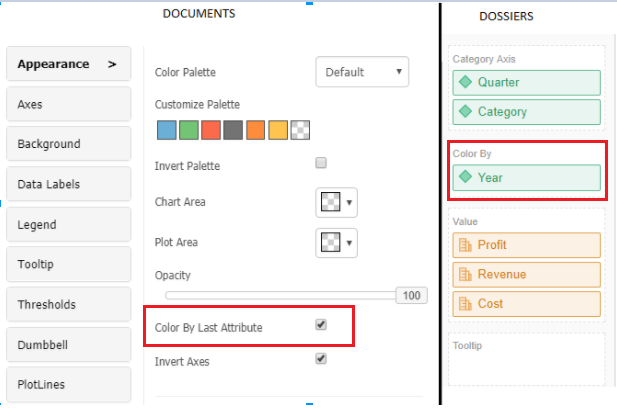Click the Revenue metric icon
The height and width of the screenshot is (410, 617).
pyautogui.click(x=465, y=274)
